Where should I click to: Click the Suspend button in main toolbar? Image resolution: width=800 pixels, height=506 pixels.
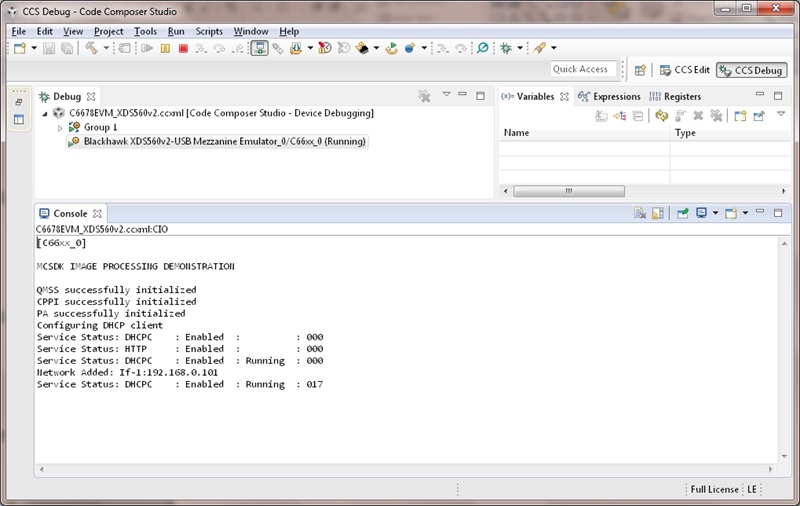(167, 48)
